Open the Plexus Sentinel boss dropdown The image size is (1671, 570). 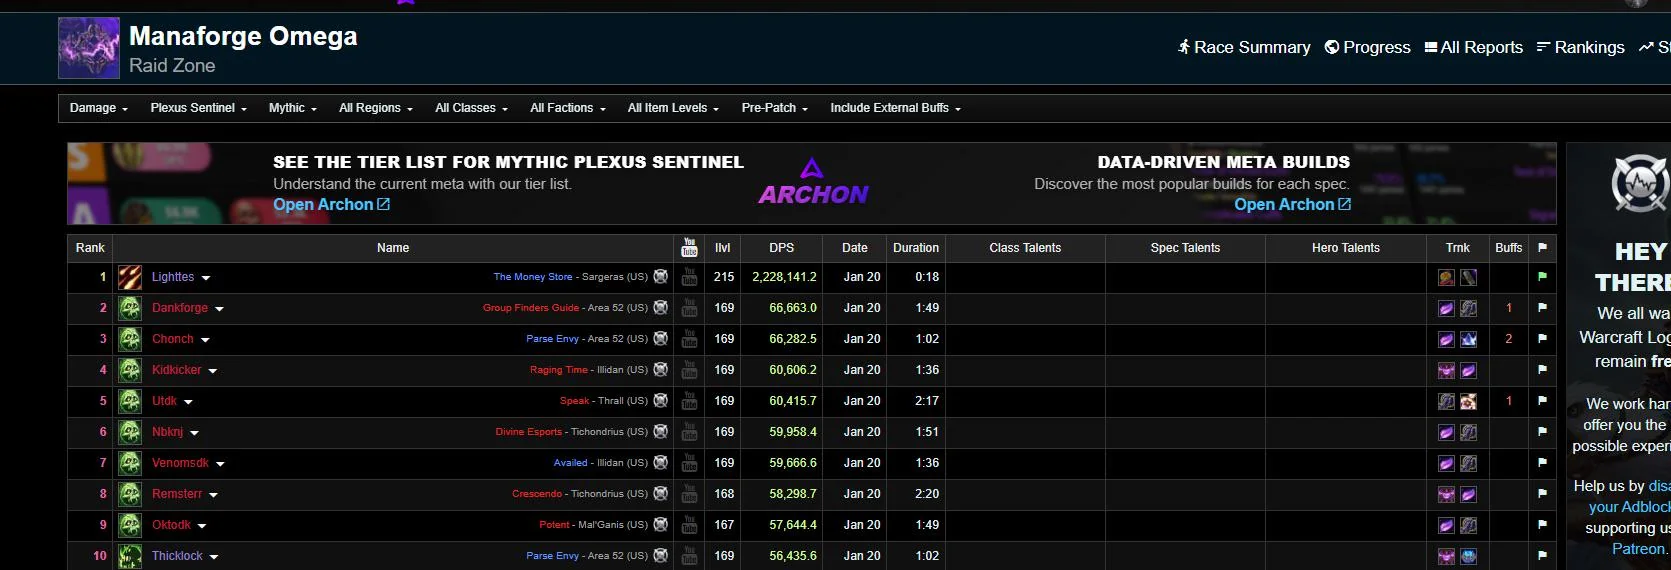tap(199, 108)
